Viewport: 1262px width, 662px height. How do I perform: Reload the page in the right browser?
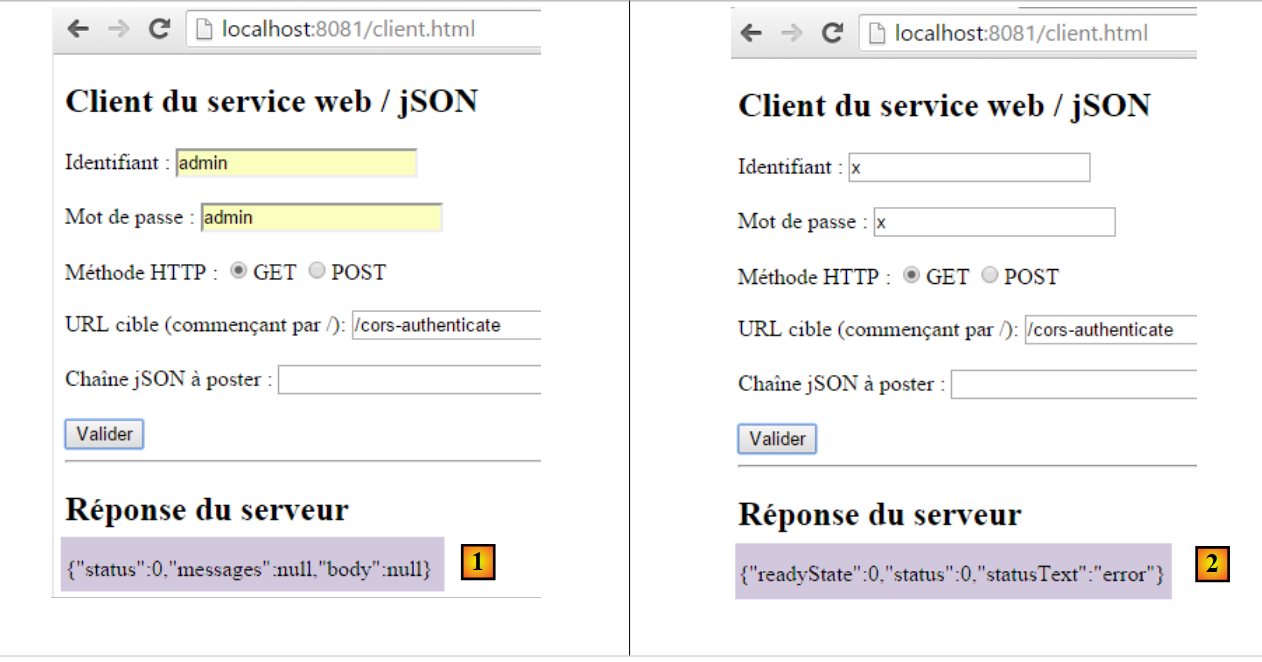tap(831, 34)
